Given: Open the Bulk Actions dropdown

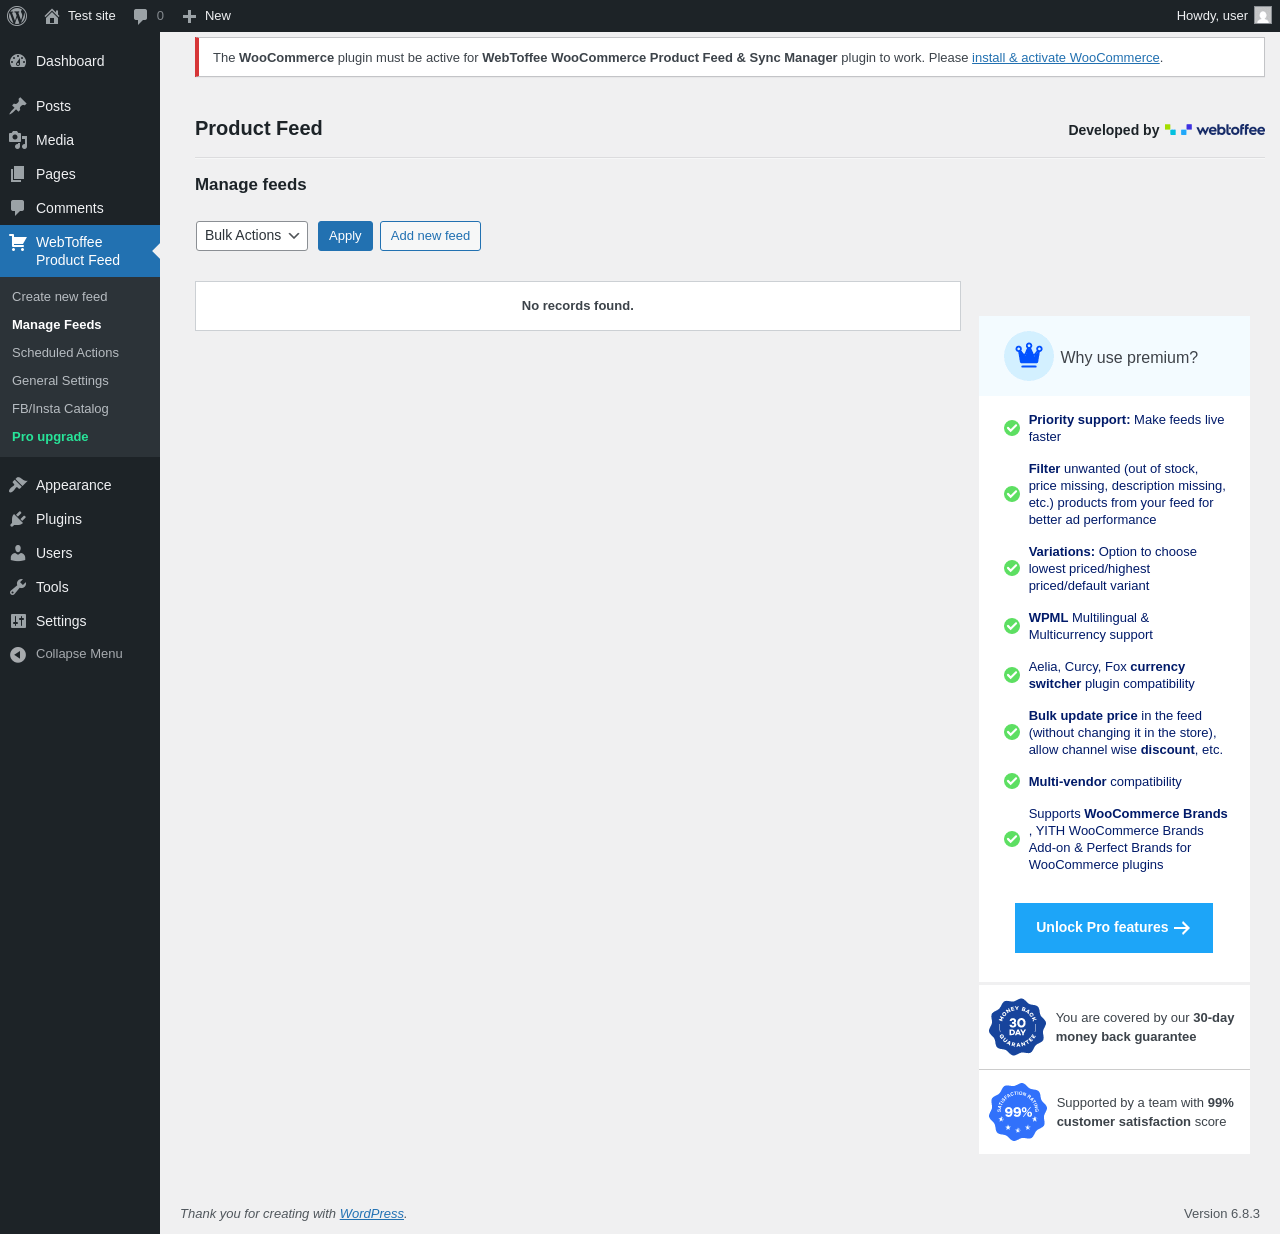Looking at the screenshot, I should click(x=252, y=236).
